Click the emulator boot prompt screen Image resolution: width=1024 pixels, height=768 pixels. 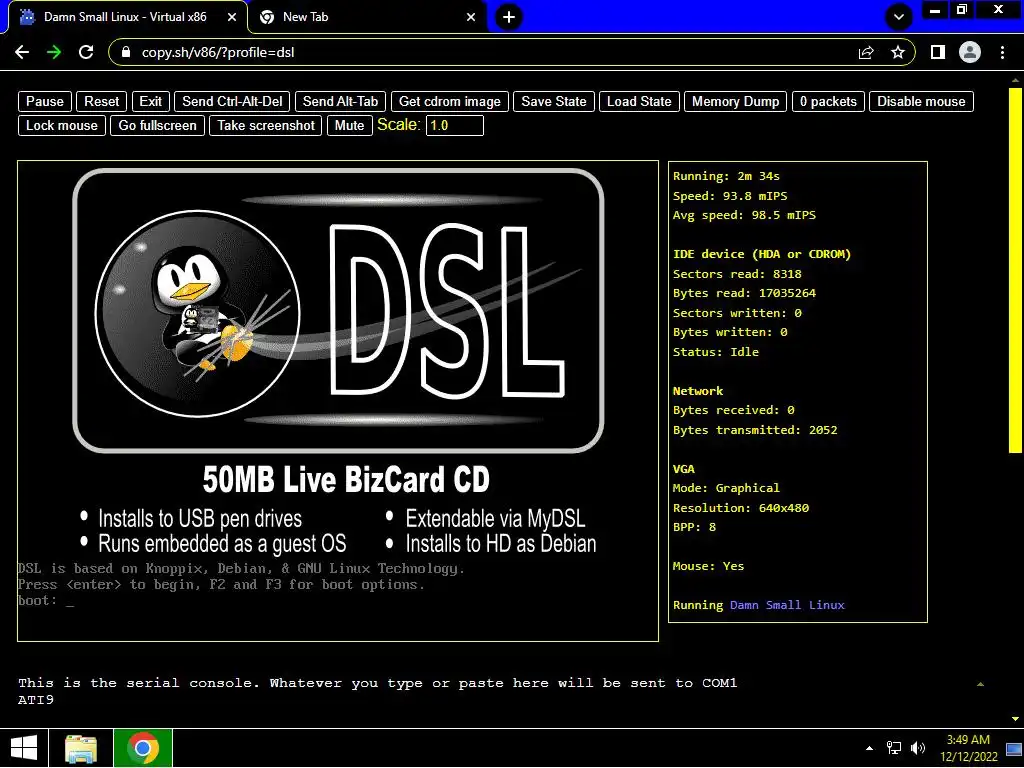pyautogui.click(x=338, y=401)
